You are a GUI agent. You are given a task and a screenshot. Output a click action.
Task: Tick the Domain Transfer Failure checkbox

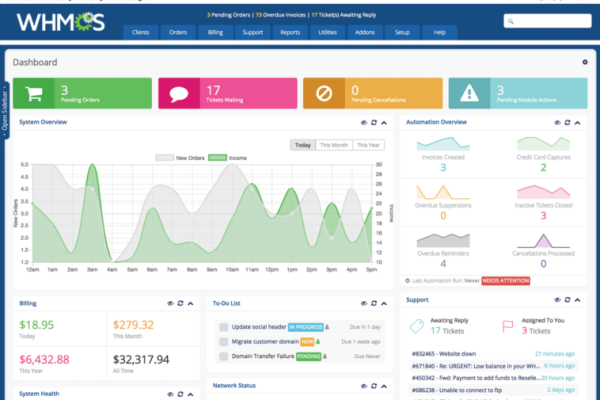(223, 355)
